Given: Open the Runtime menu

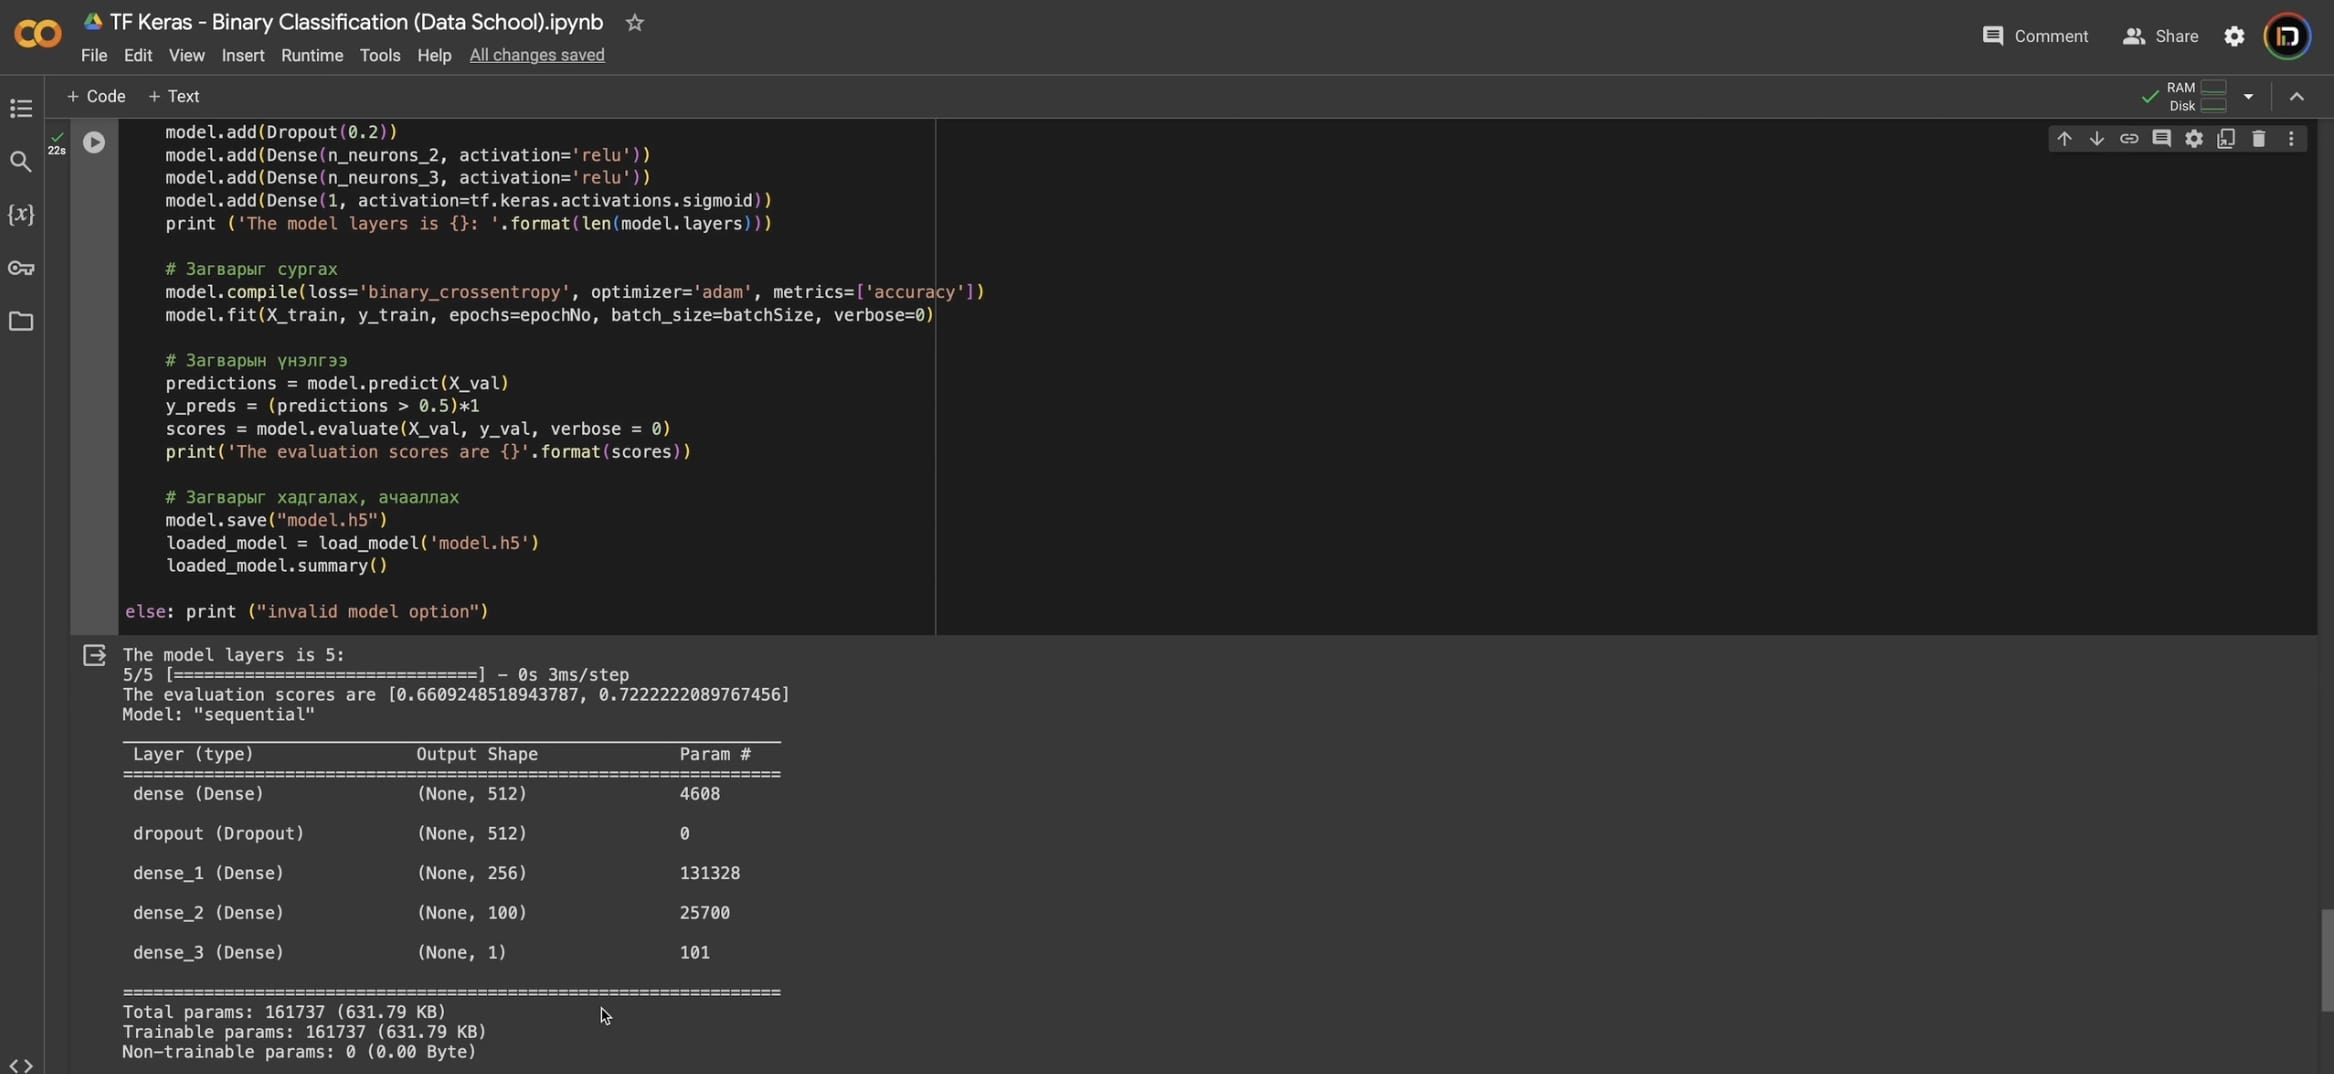Looking at the screenshot, I should pyautogui.click(x=311, y=56).
